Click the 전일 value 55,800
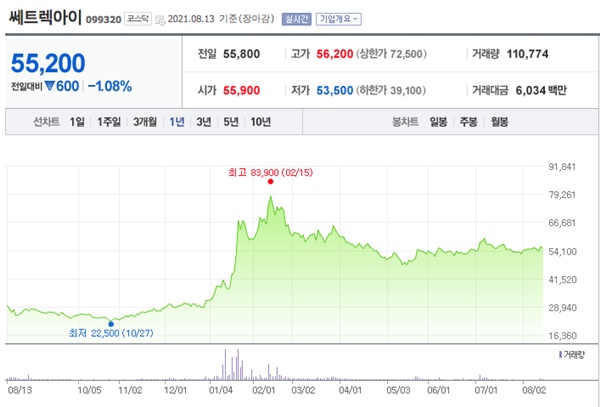600x407 pixels. [x=241, y=54]
